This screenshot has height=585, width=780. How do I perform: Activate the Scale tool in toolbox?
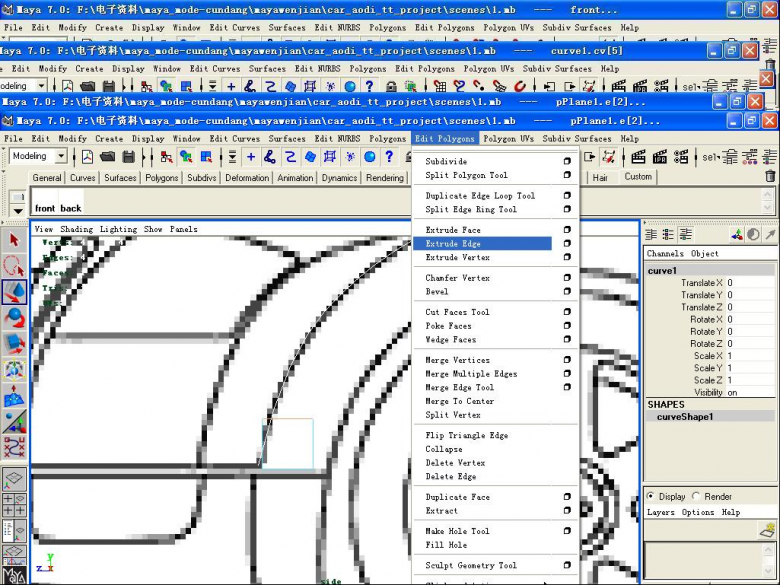(14, 344)
